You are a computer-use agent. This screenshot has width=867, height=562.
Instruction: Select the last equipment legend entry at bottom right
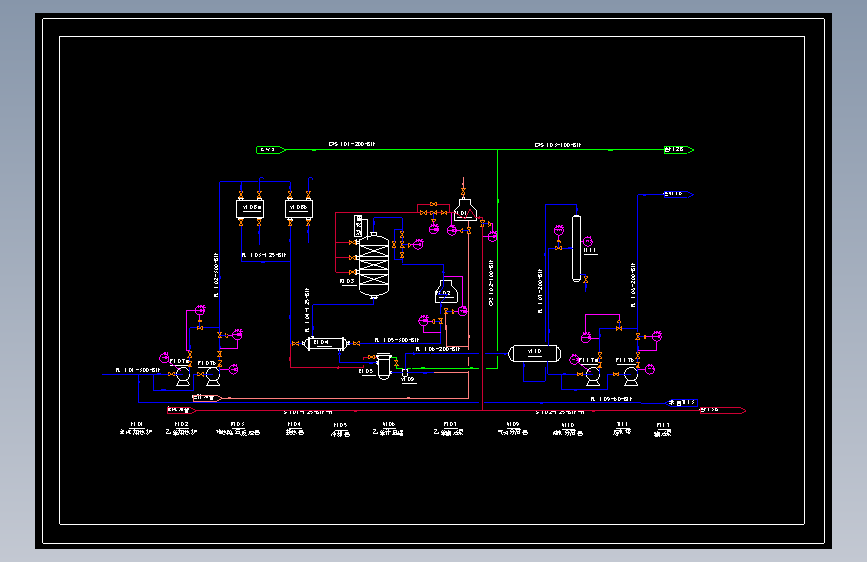click(x=662, y=429)
